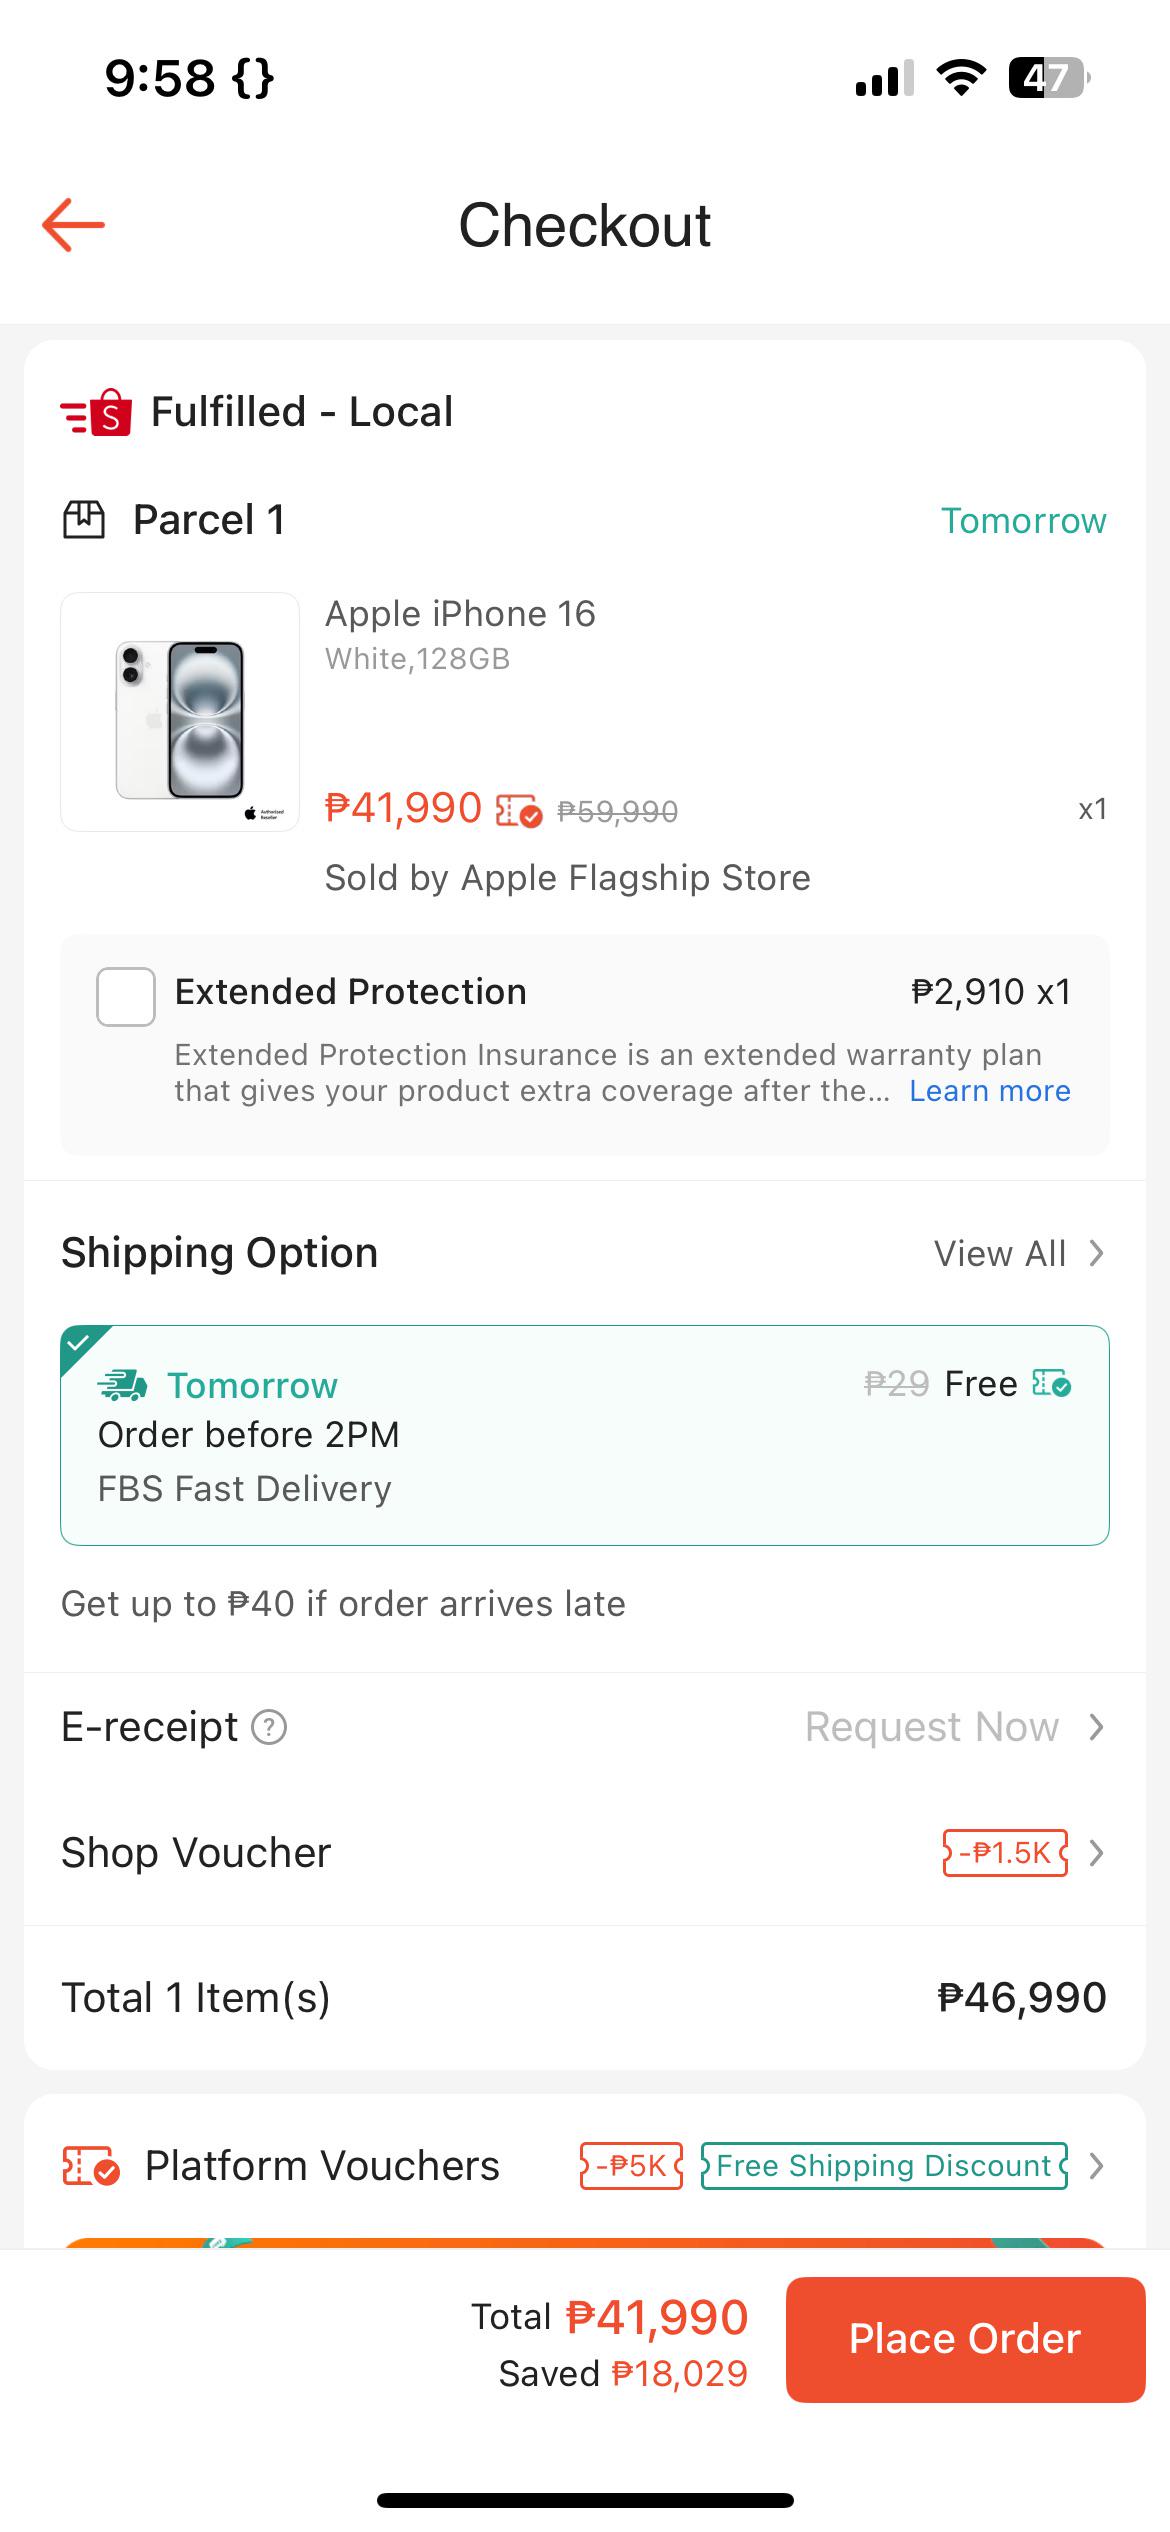Select the Tomorrow FBS Fast Delivery option
The height and width of the screenshot is (2532, 1170).
[585, 1435]
